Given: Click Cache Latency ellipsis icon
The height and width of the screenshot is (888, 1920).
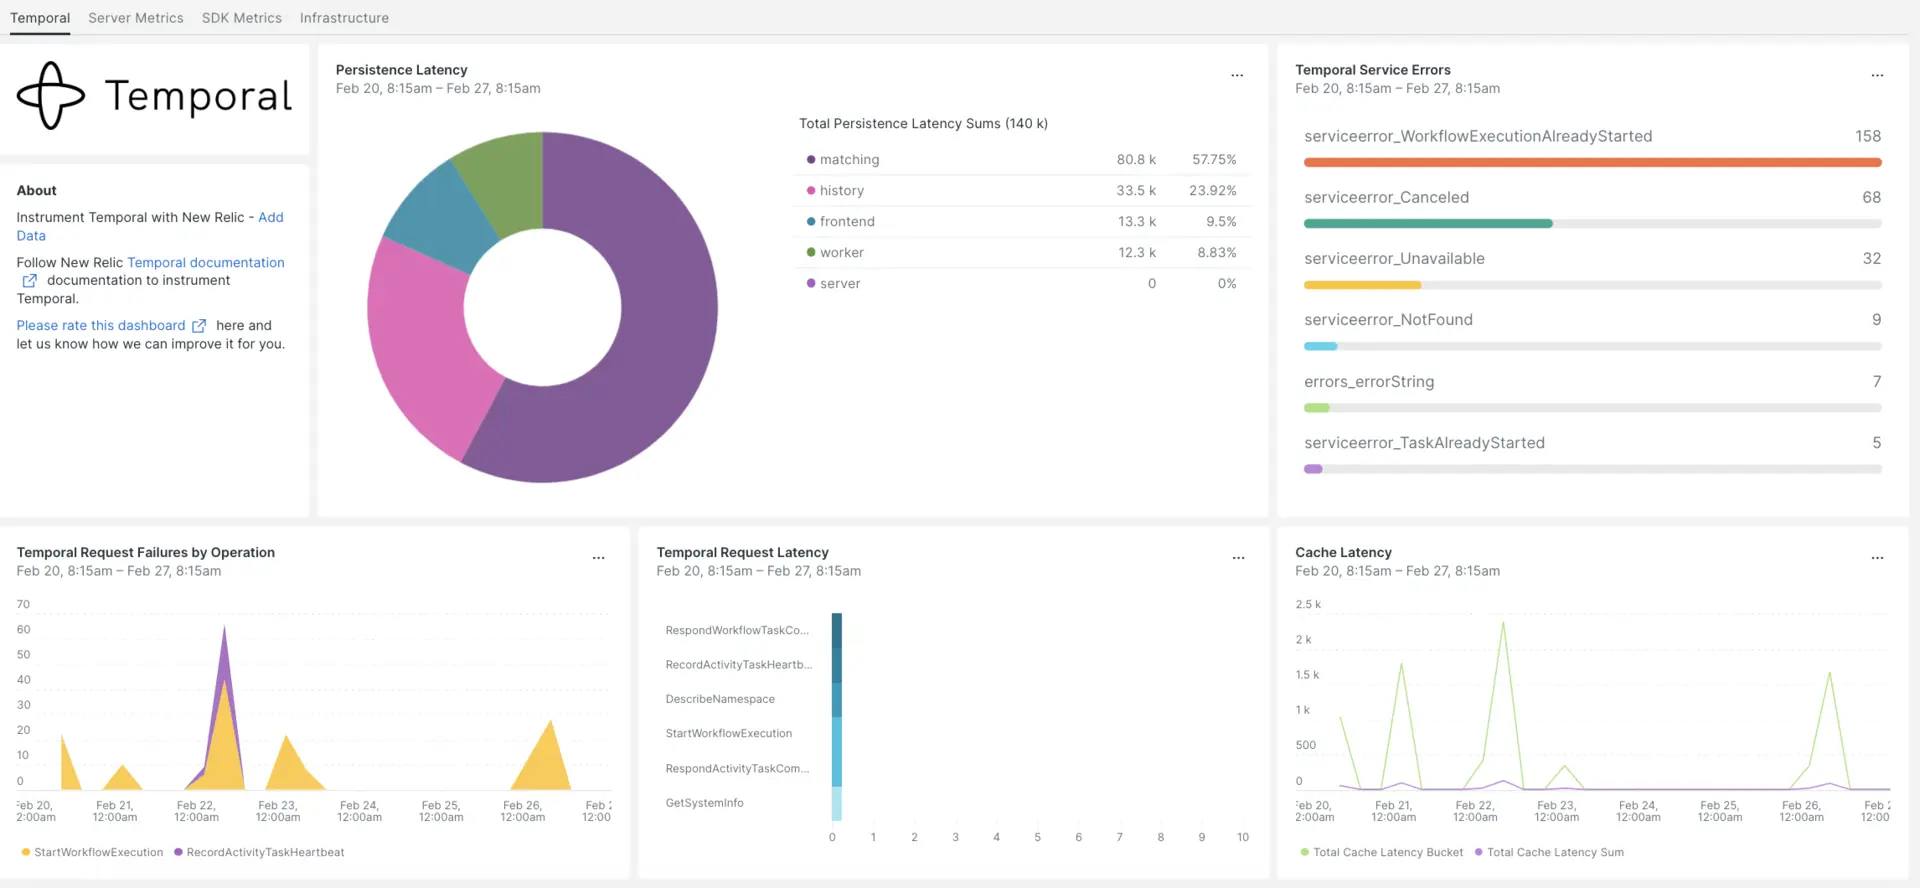Looking at the screenshot, I should point(1877,558).
